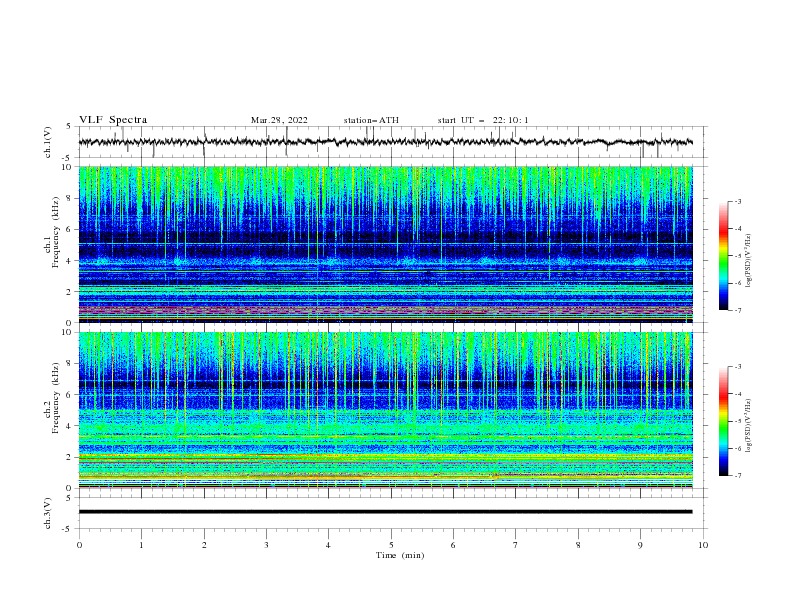Click the ch.2 'Frequency (kHz)' axis label

(56, 397)
